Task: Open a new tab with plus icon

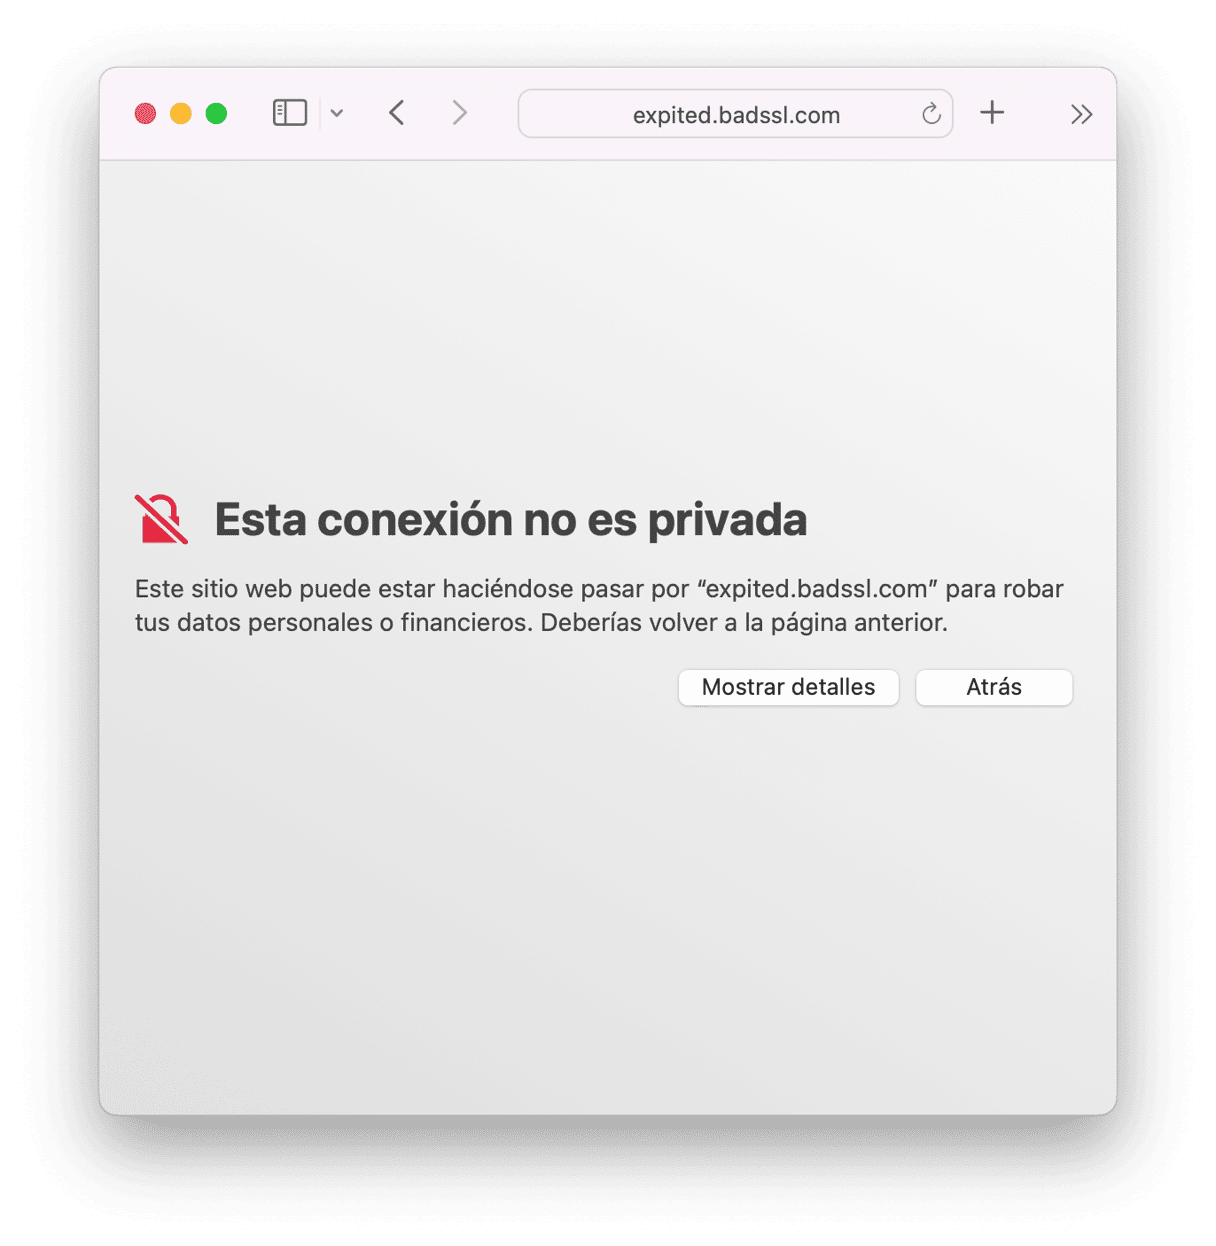Action: click(992, 113)
